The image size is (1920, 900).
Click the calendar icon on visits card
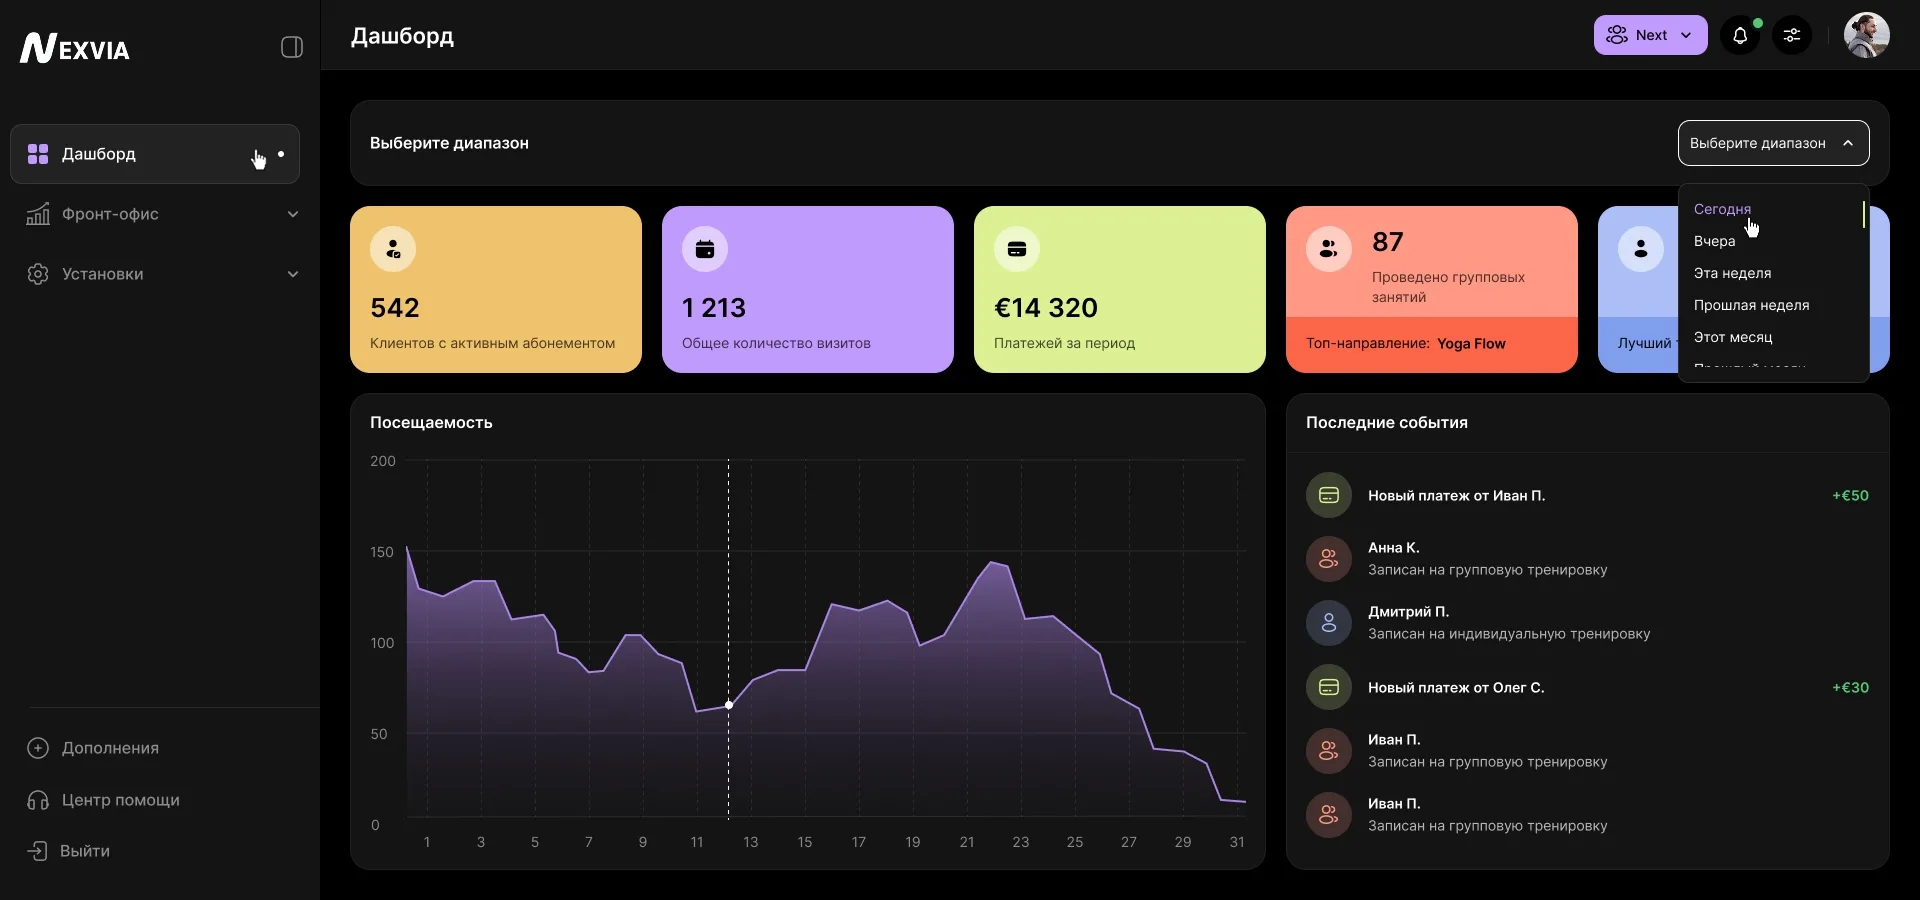(705, 249)
